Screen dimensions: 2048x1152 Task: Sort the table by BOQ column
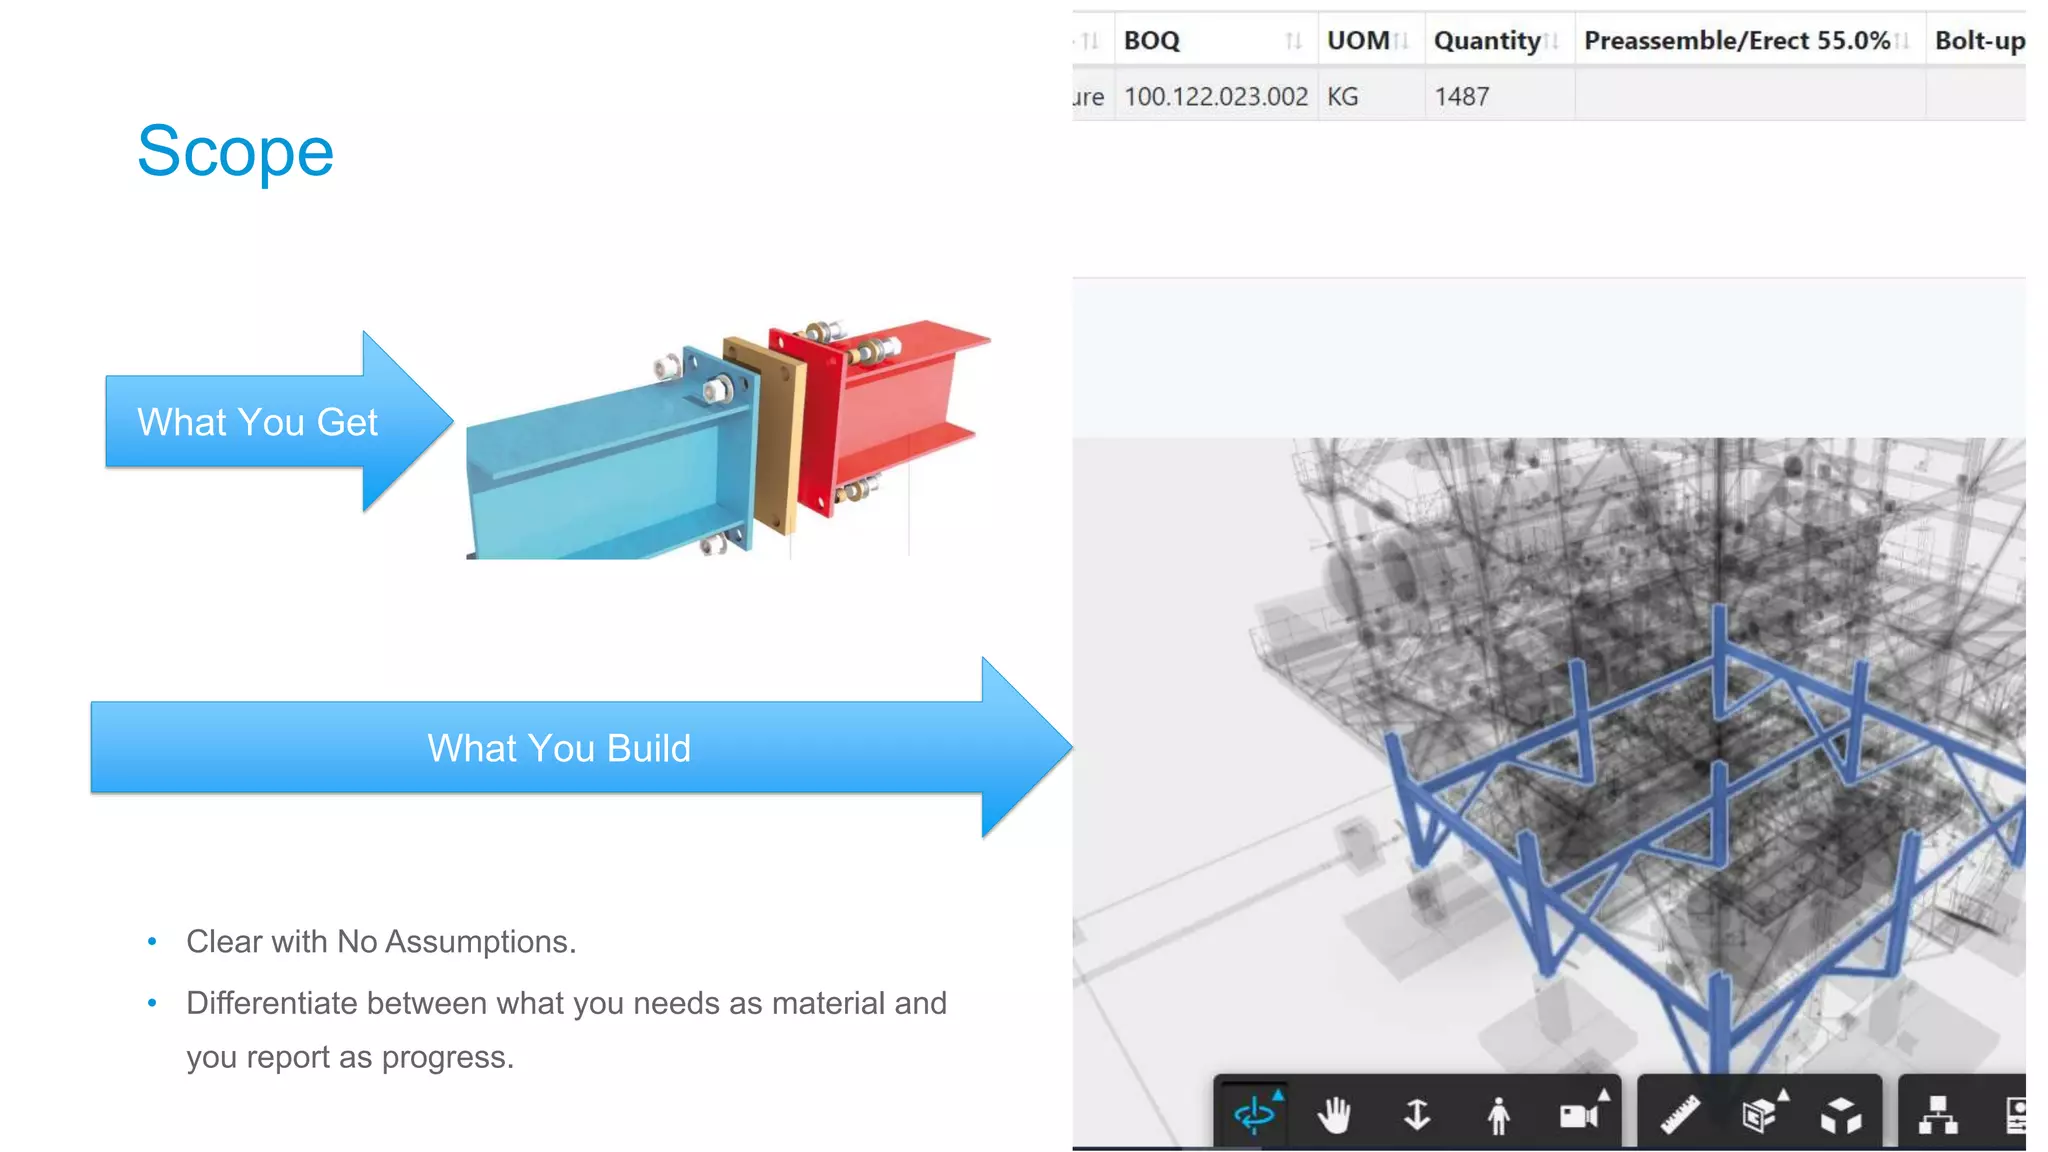point(1293,41)
